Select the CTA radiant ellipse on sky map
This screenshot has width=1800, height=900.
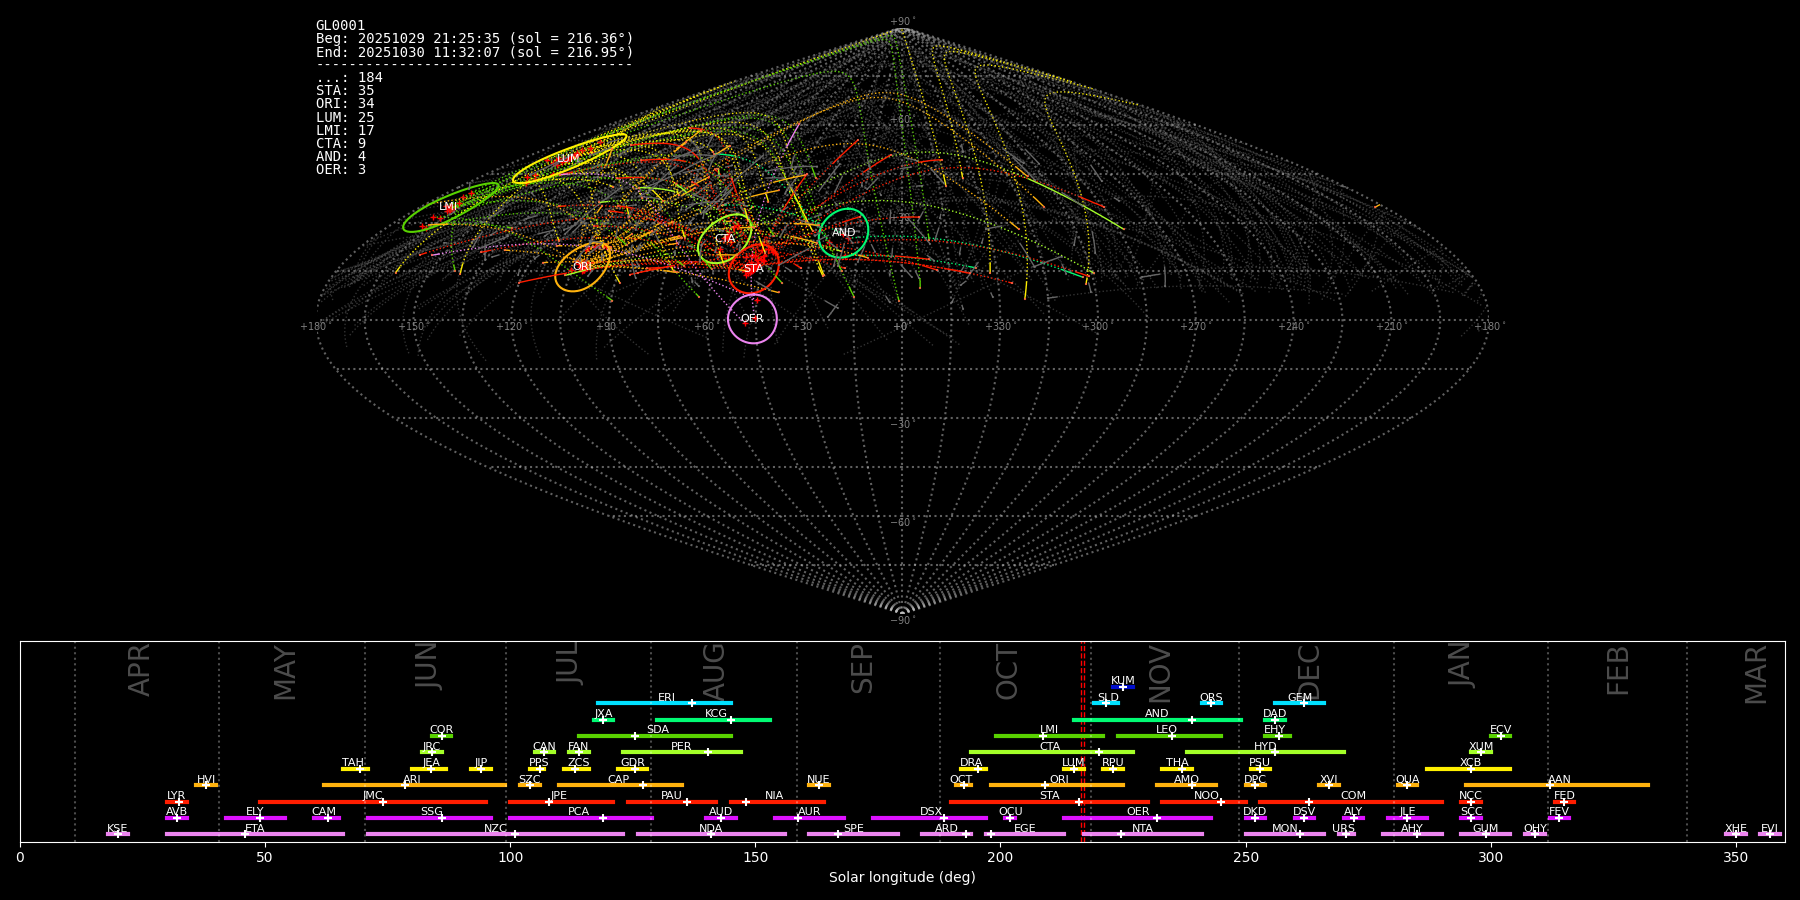pos(725,239)
